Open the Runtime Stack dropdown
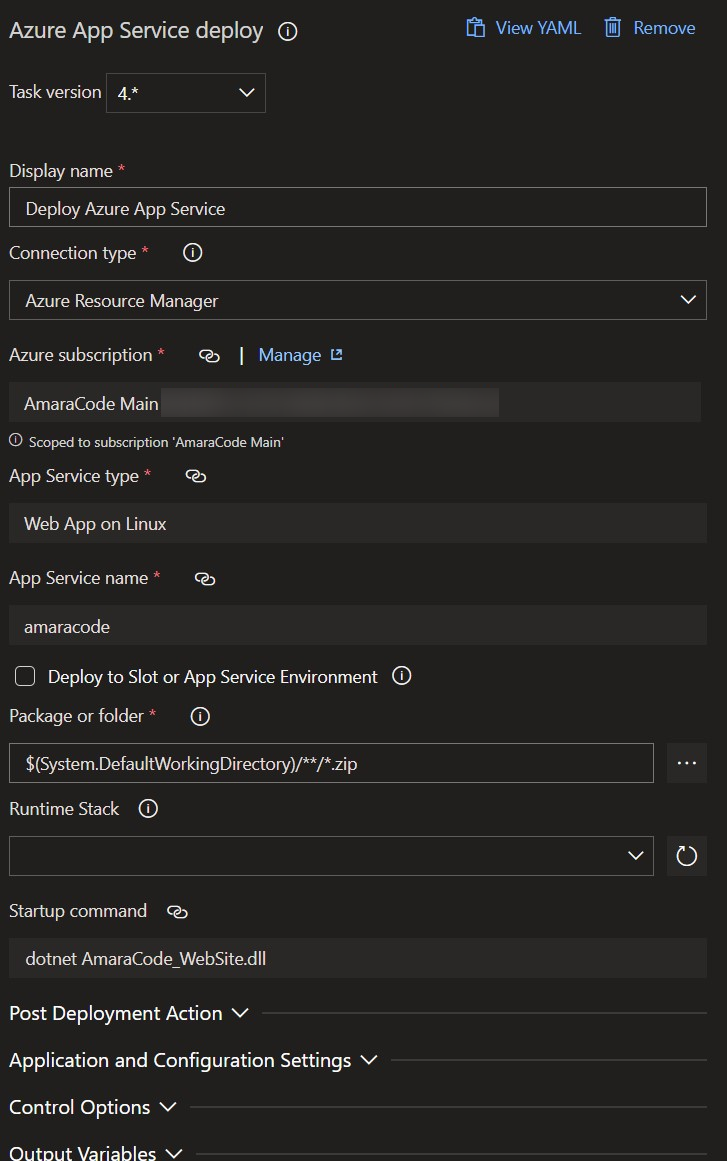This screenshot has width=727, height=1161. pos(331,856)
